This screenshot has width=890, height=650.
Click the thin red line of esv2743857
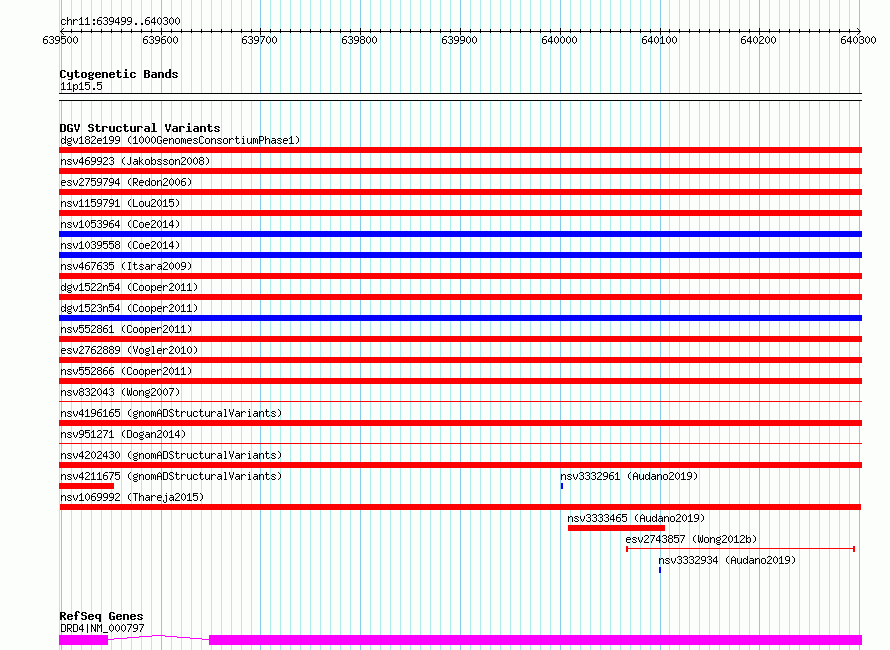tap(740, 549)
